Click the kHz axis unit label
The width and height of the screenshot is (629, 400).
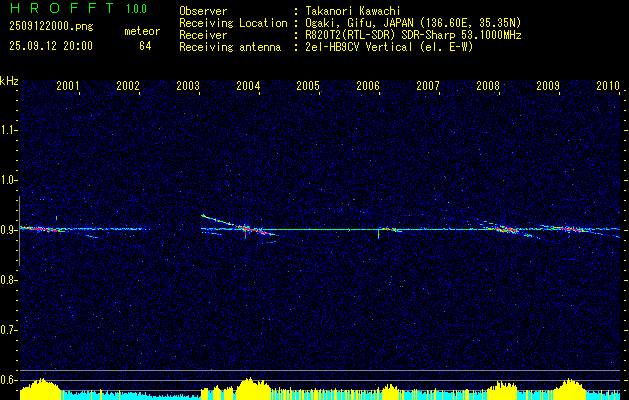[x=9, y=81]
